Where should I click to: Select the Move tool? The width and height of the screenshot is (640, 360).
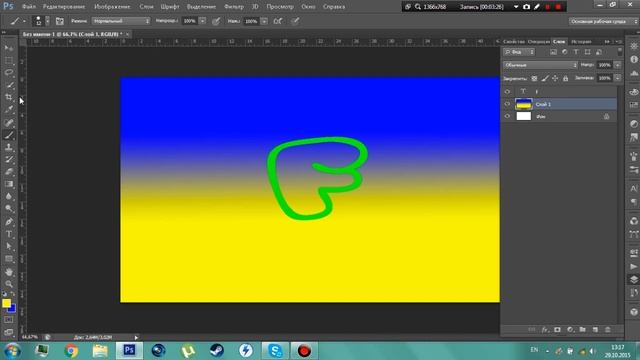coord(9,48)
